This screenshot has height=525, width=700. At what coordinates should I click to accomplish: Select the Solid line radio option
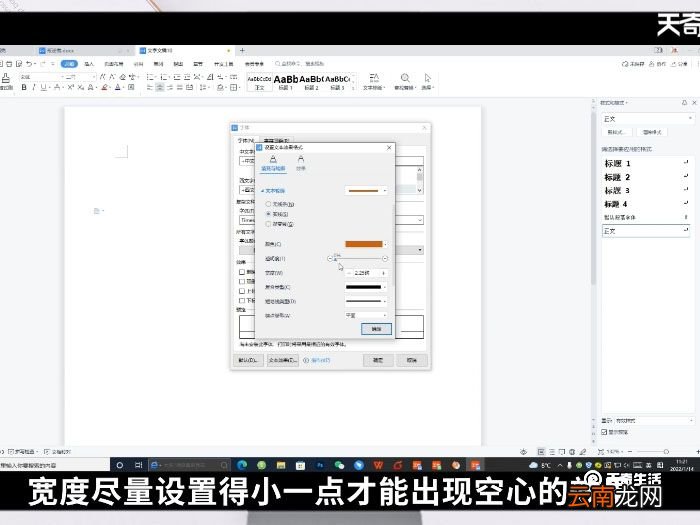(268, 214)
